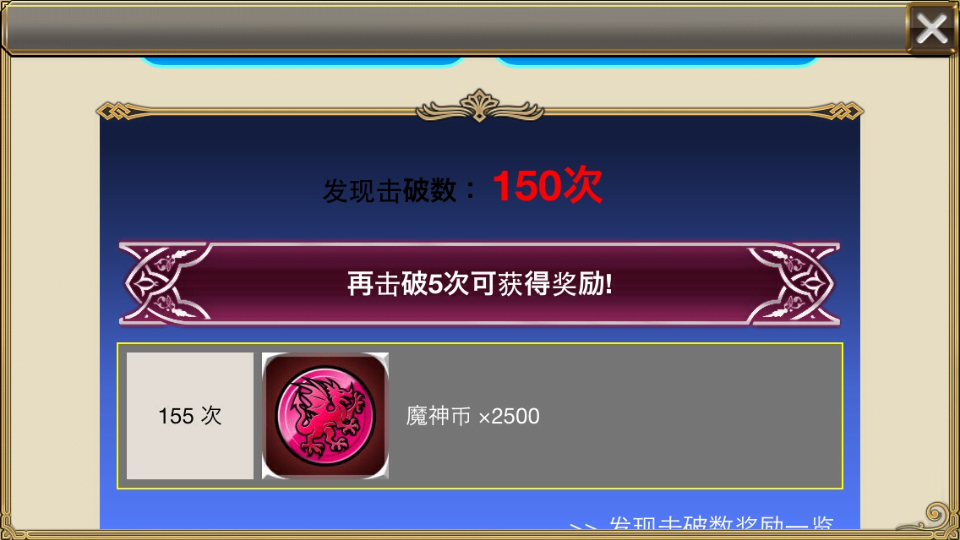The image size is (960, 540).
Task: Tap the left blue button edge at top
Action: [x=302, y=61]
